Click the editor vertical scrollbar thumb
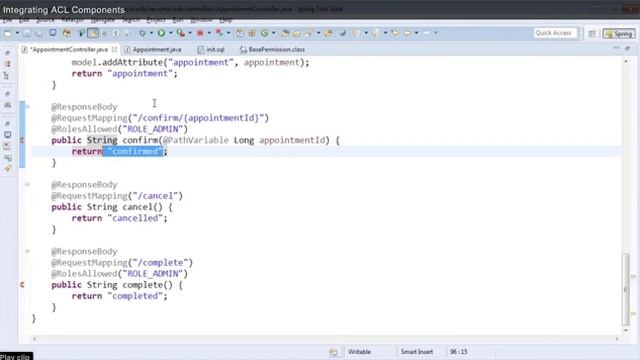The image size is (640, 360). coord(626,289)
